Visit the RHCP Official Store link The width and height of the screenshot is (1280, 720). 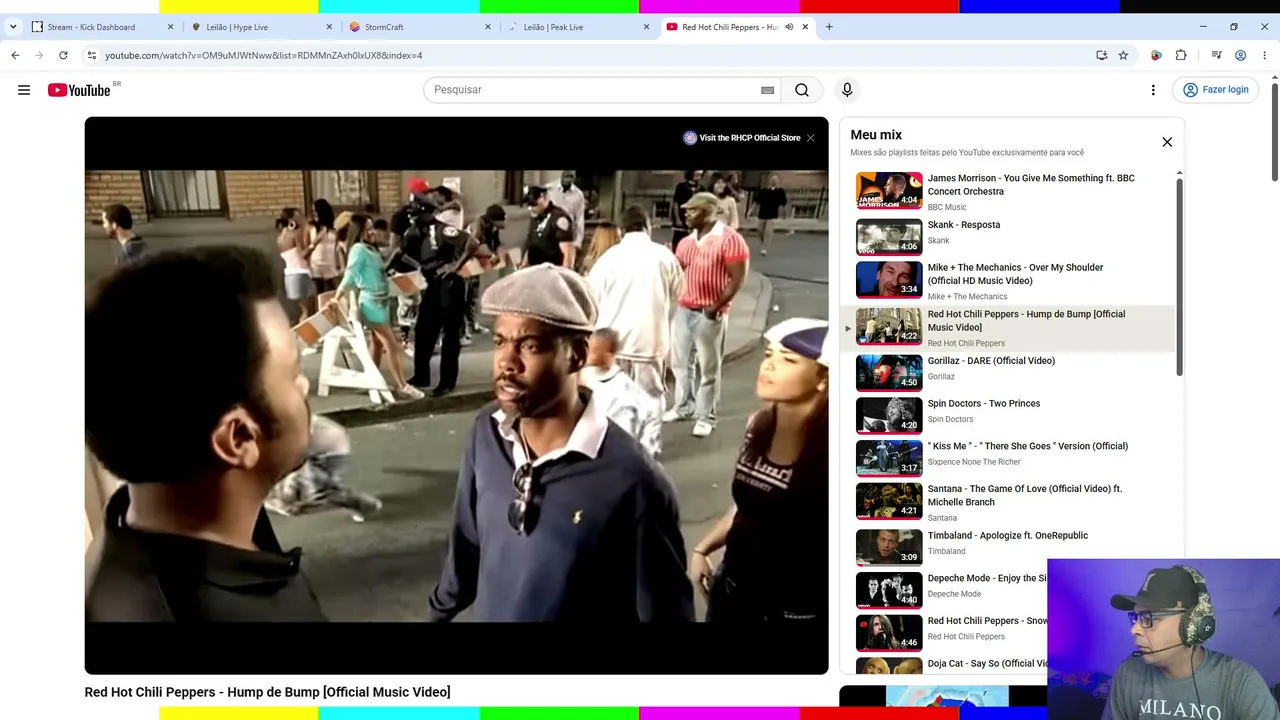(x=742, y=138)
